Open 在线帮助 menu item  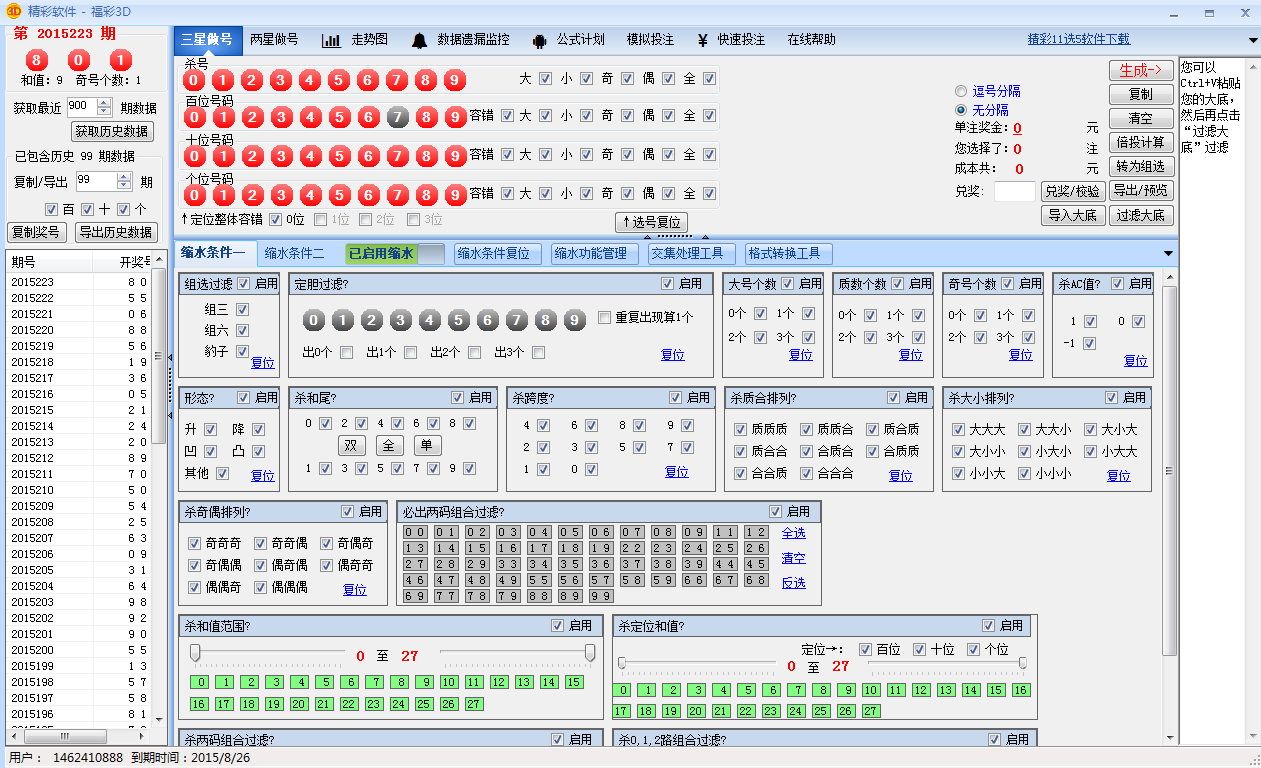coord(811,40)
